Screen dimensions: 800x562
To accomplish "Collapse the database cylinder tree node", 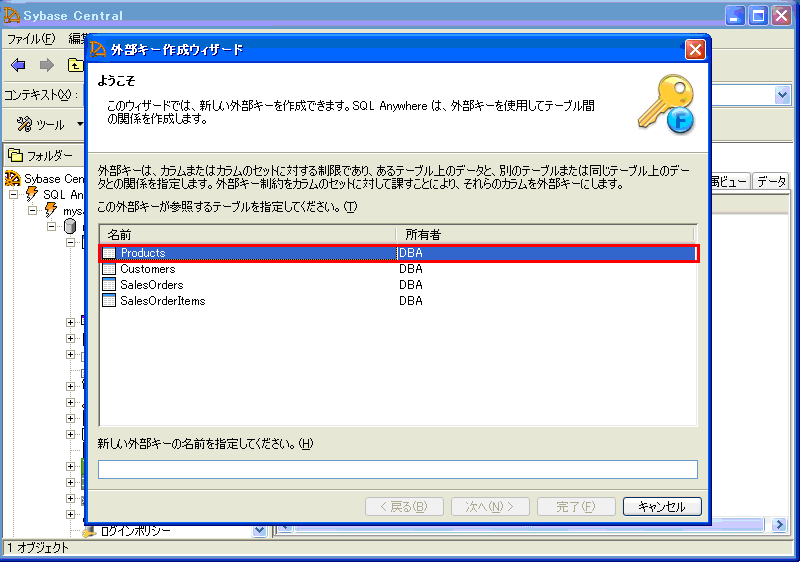I will [53, 227].
